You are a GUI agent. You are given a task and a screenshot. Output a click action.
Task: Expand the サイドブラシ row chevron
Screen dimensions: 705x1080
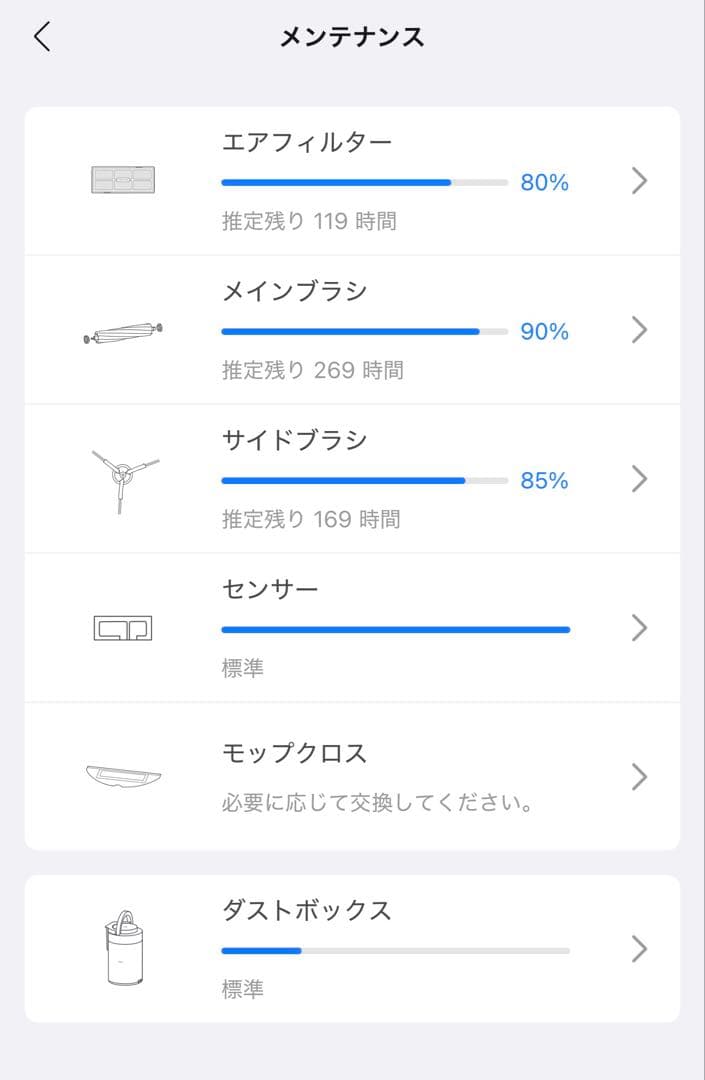pyautogui.click(x=639, y=478)
